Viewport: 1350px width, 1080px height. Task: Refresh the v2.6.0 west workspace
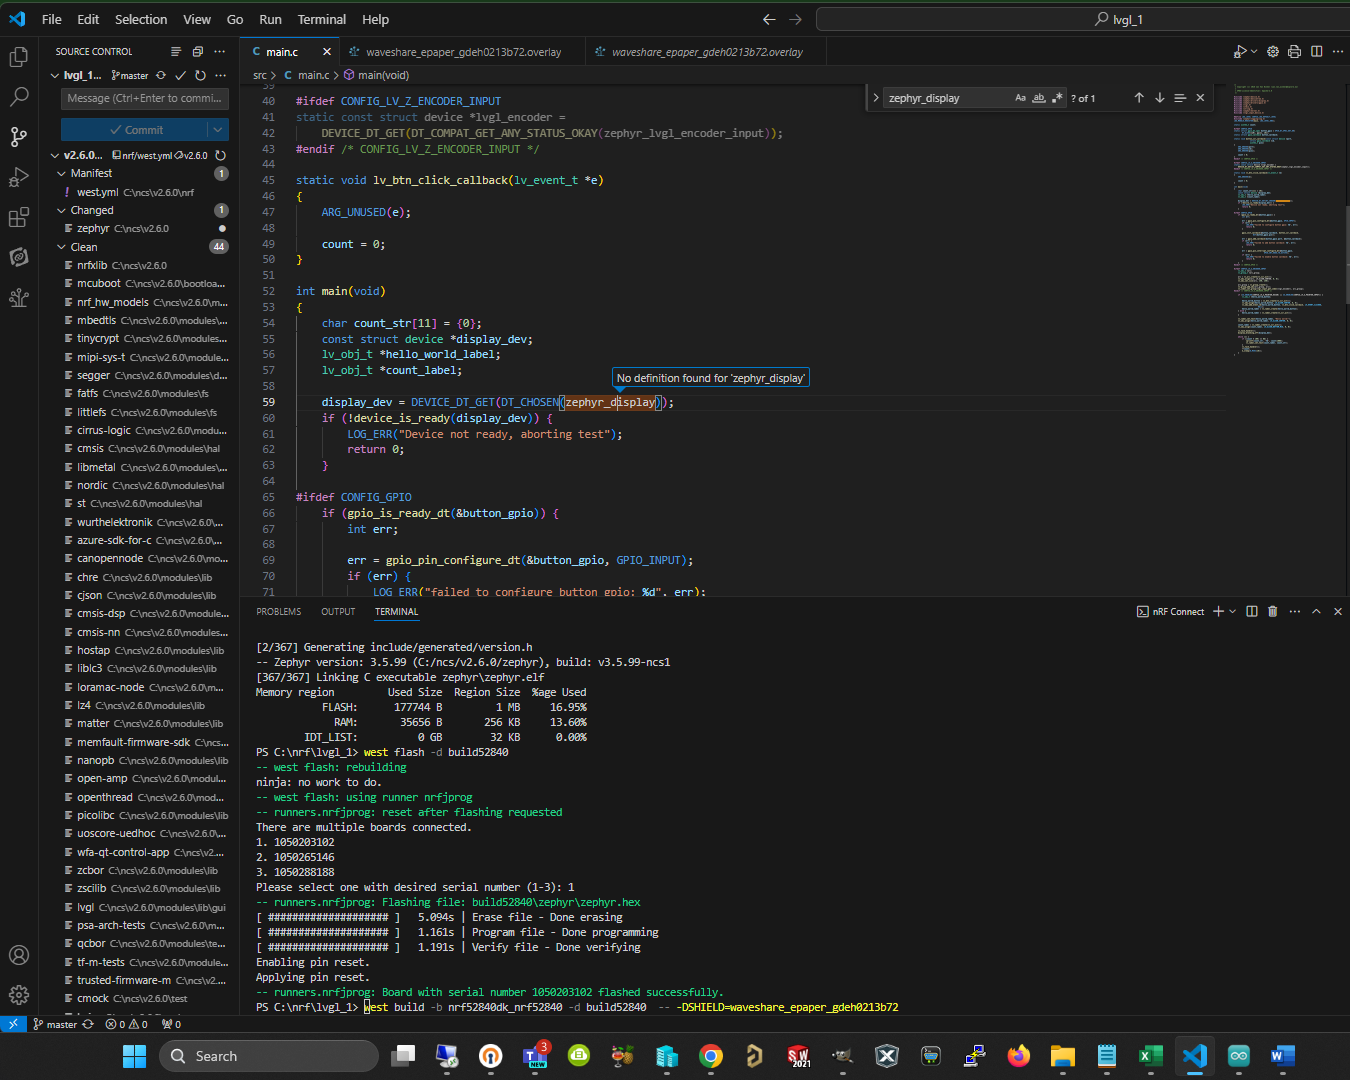(221, 155)
